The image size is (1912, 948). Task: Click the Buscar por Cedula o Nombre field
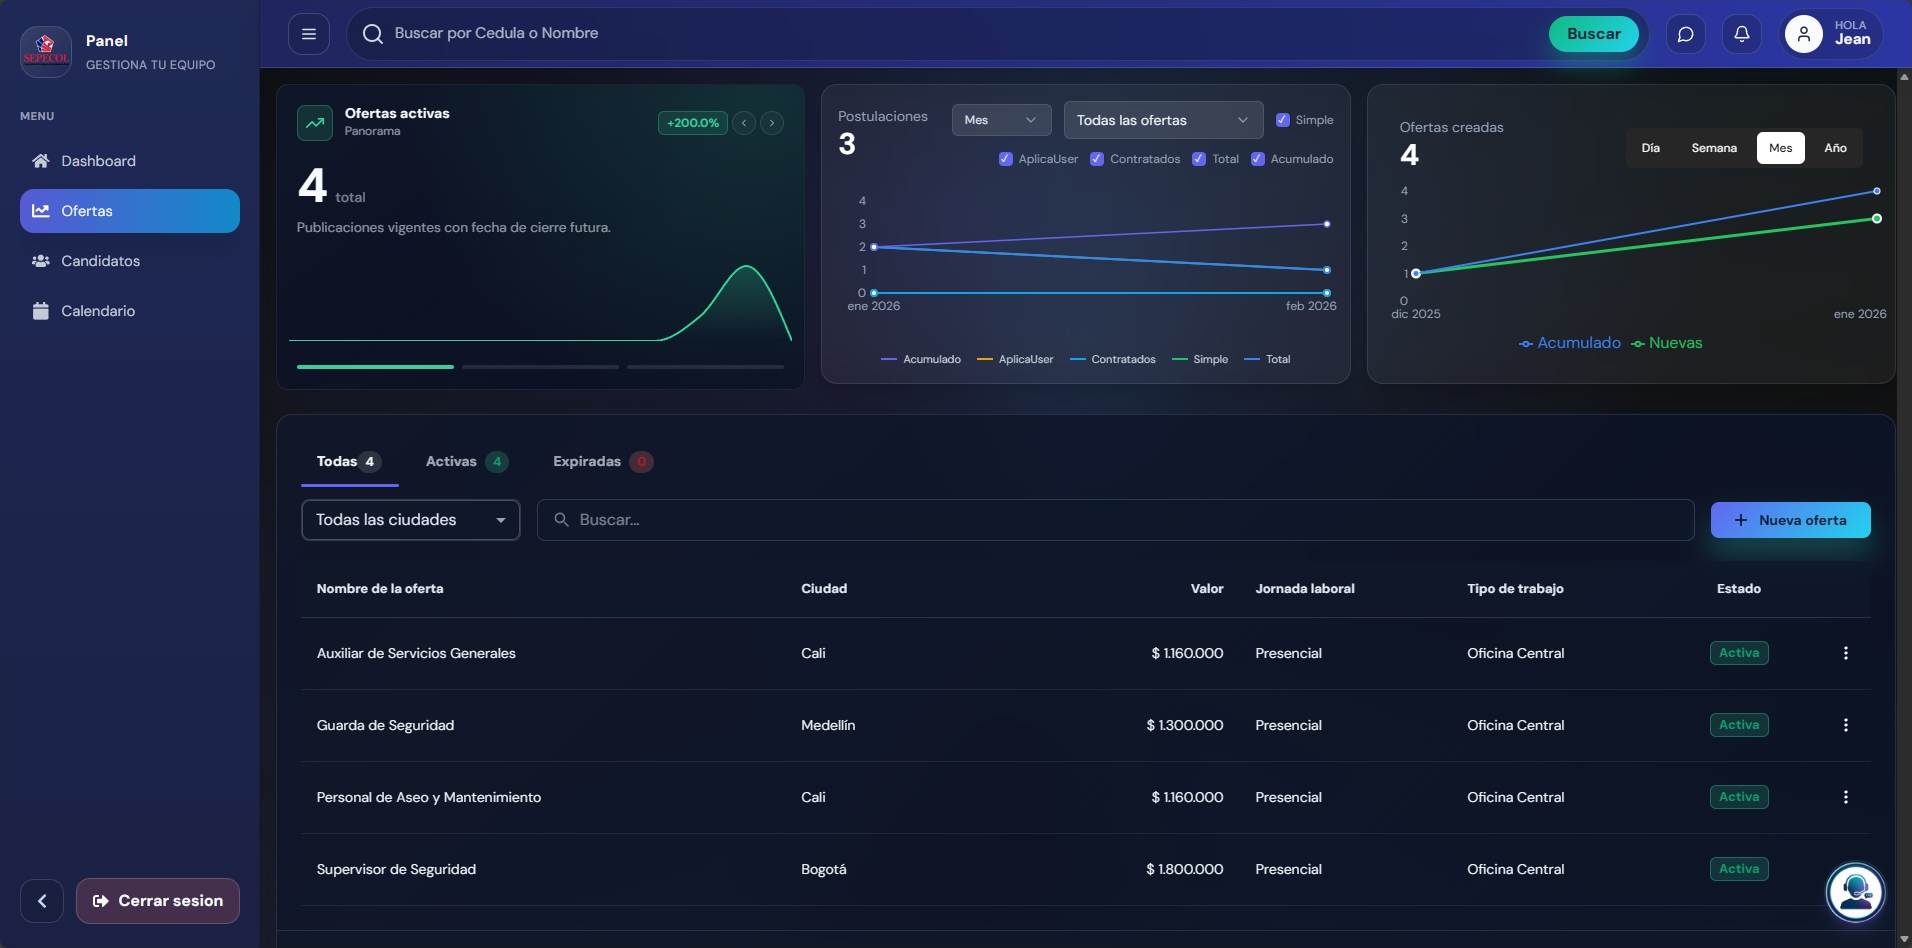pyautogui.click(x=700, y=32)
